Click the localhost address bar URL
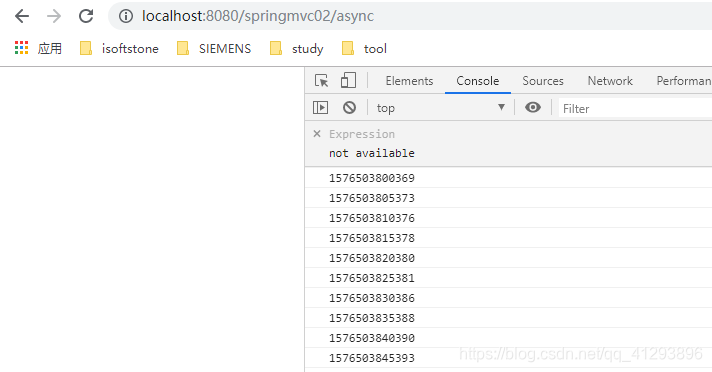The image size is (712, 372). [258, 16]
